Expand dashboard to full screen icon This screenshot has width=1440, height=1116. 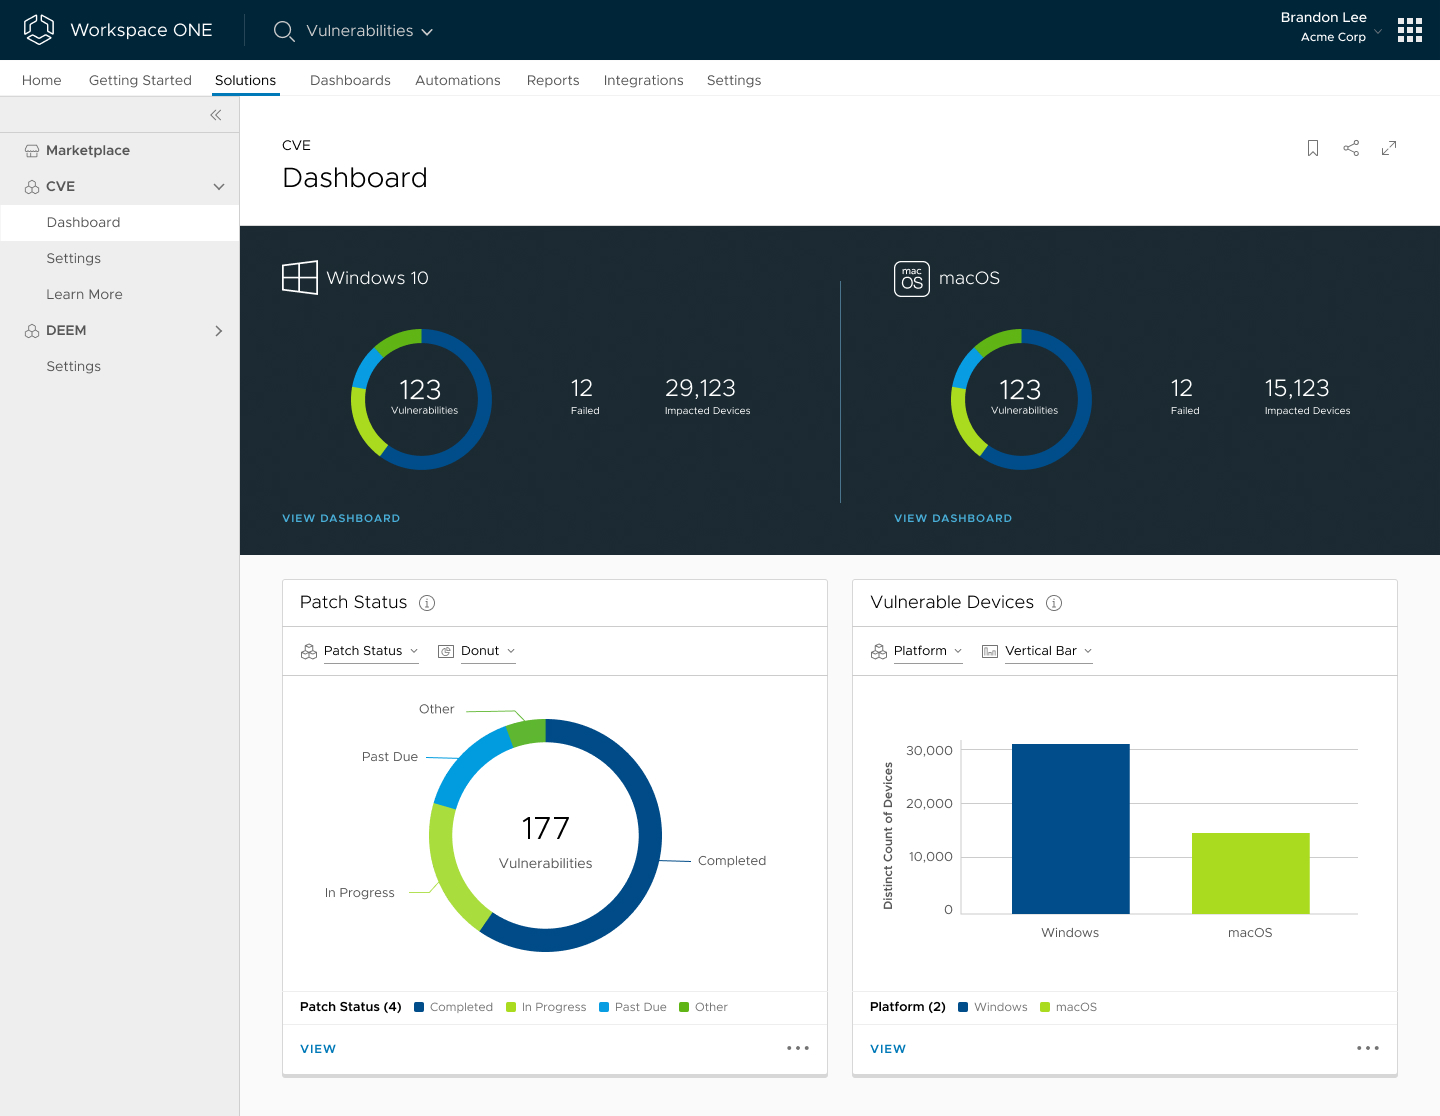1389,148
